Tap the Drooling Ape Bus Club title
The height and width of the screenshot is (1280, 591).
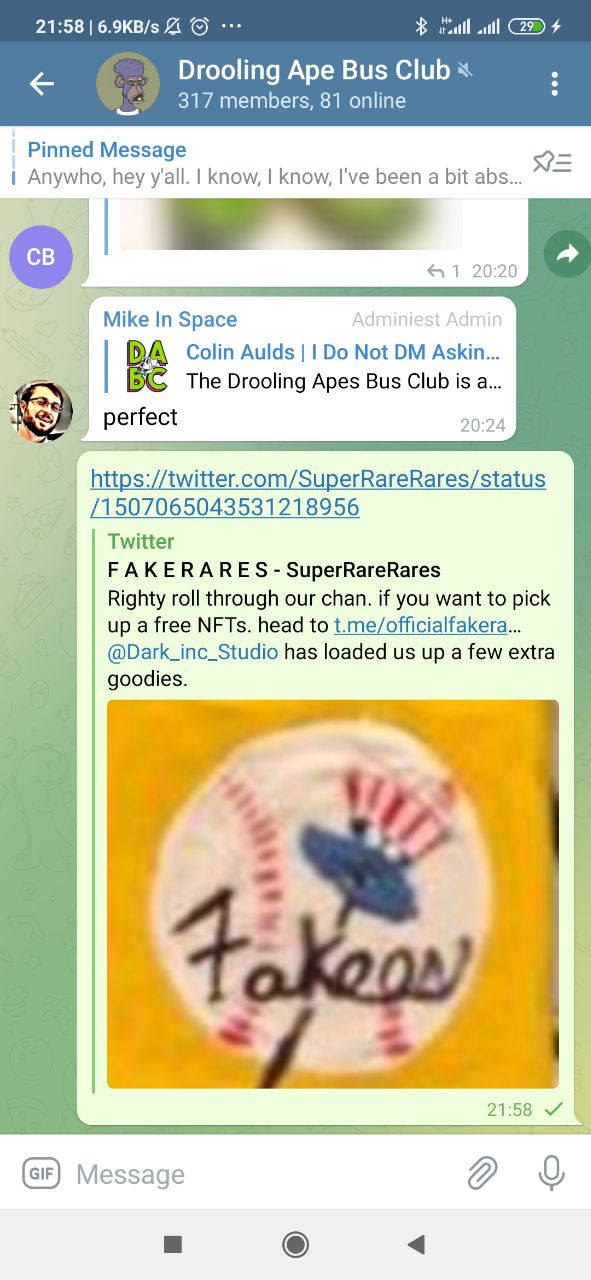tap(314, 70)
